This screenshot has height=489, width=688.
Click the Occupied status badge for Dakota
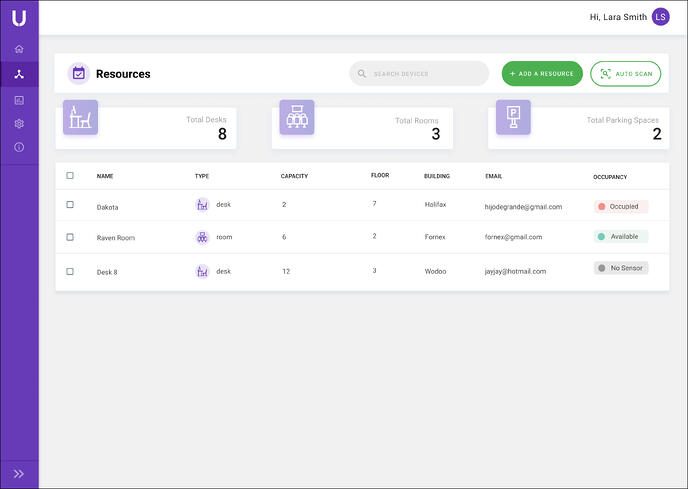coord(621,207)
